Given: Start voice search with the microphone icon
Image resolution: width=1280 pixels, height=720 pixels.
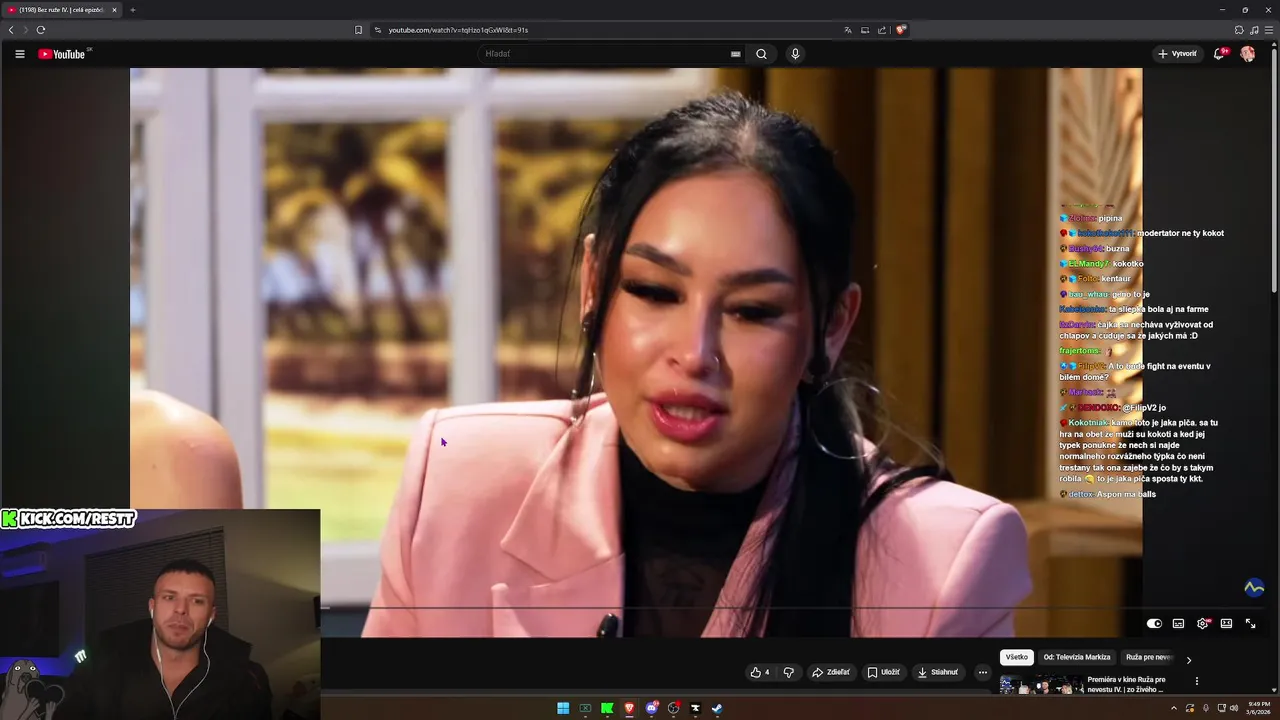Looking at the screenshot, I should pos(795,54).
